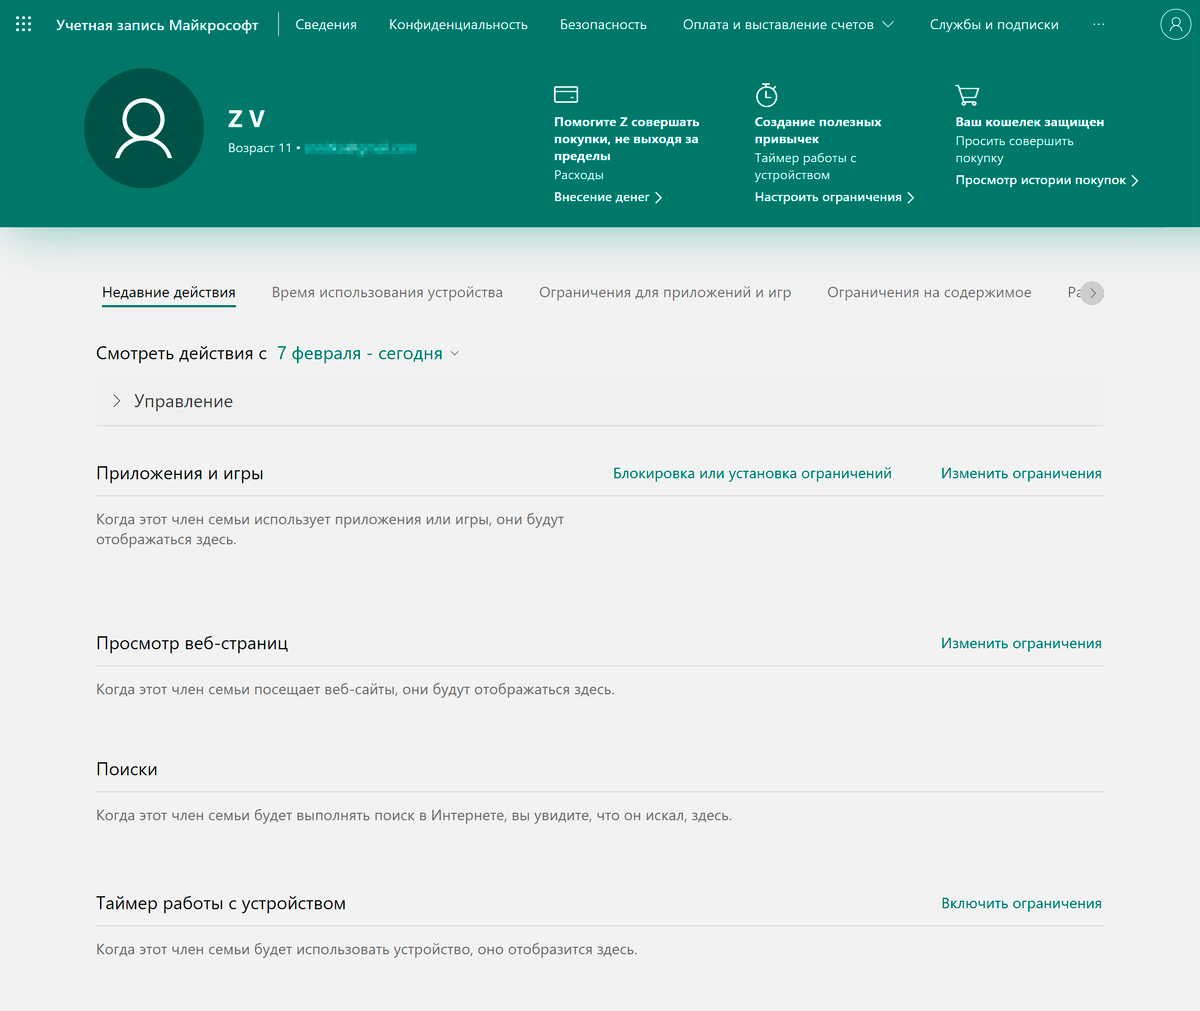Click the Приложения и игры section heading

coord(180,473)
